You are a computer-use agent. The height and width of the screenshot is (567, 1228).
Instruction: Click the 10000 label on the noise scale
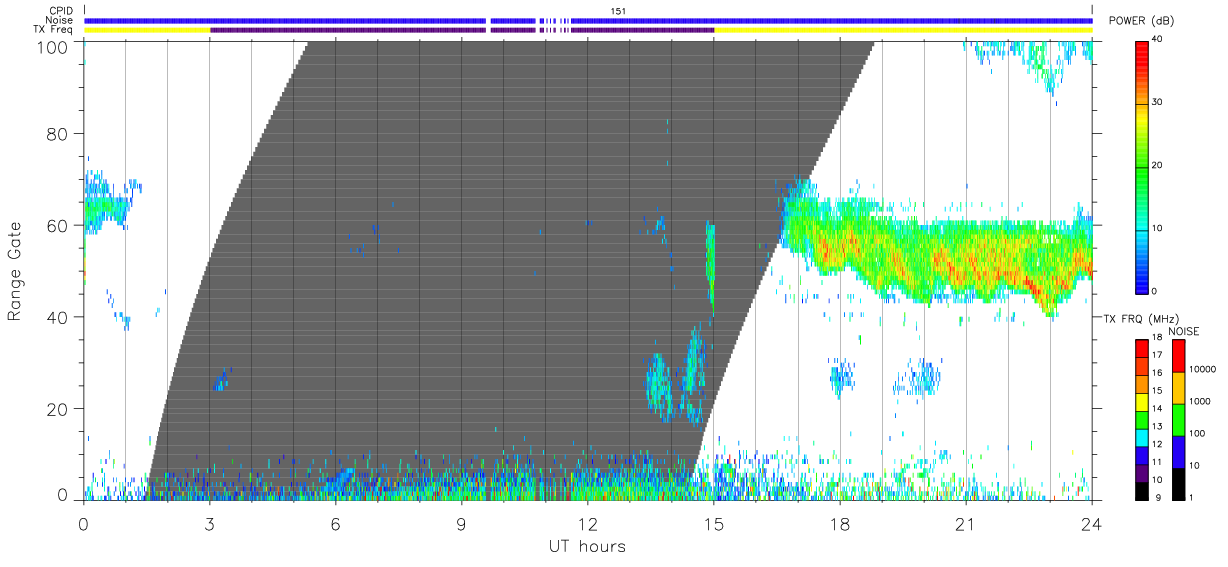pyautogui.click(x=1203, y=369)
